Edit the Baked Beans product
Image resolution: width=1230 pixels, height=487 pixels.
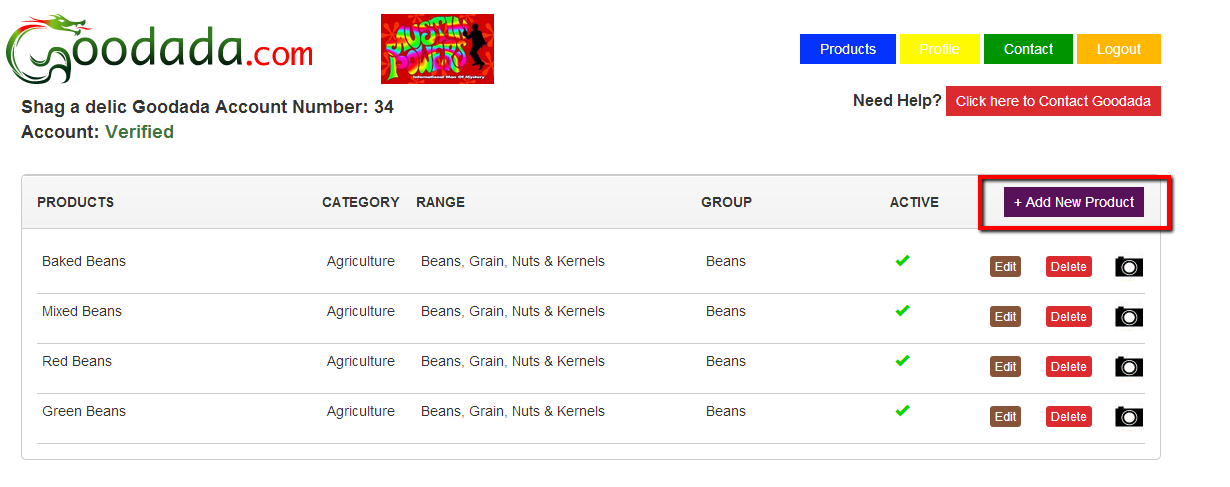[x=1005, y=267]
